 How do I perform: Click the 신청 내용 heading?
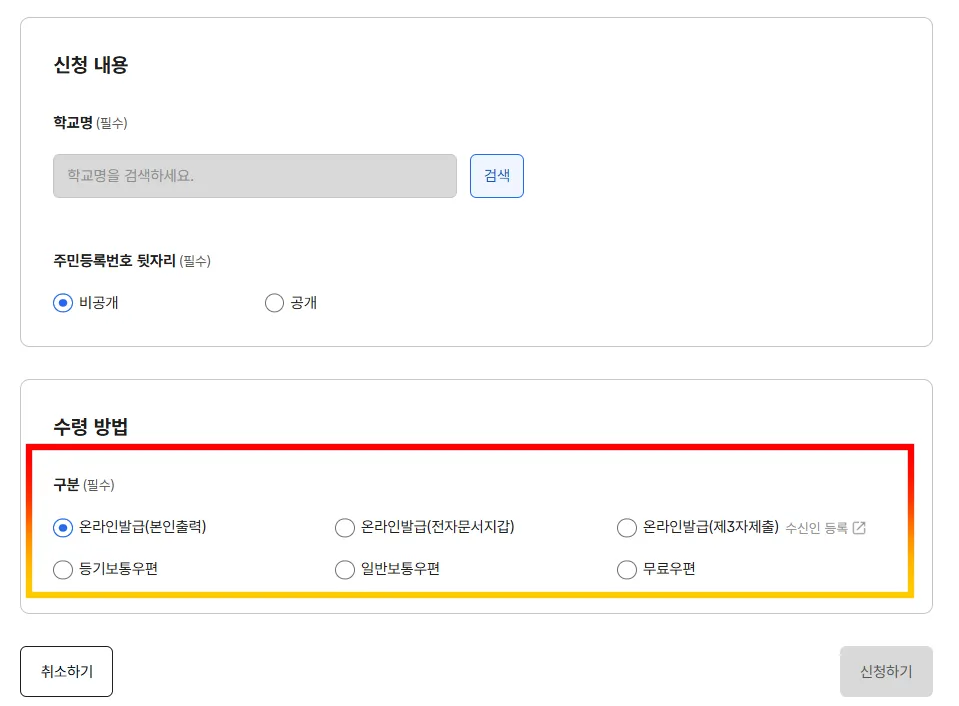[x=91, y=65]
